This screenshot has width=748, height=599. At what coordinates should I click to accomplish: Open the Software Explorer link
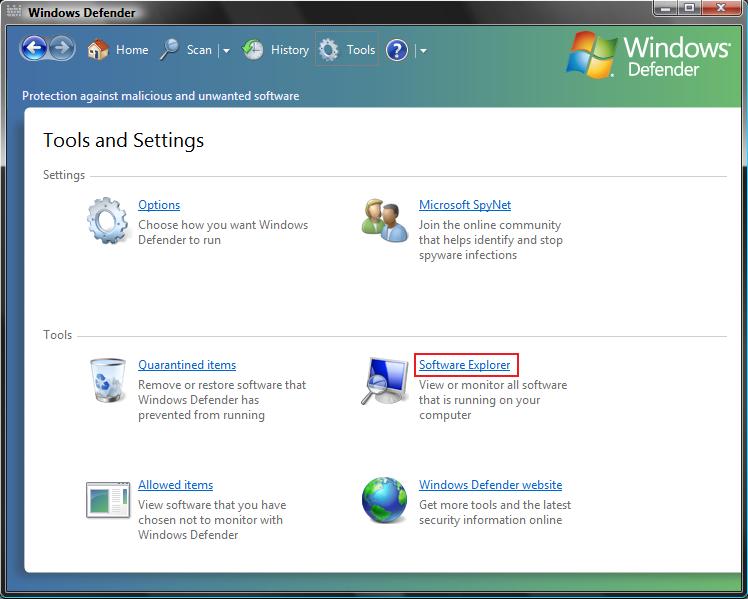[465, 365]
